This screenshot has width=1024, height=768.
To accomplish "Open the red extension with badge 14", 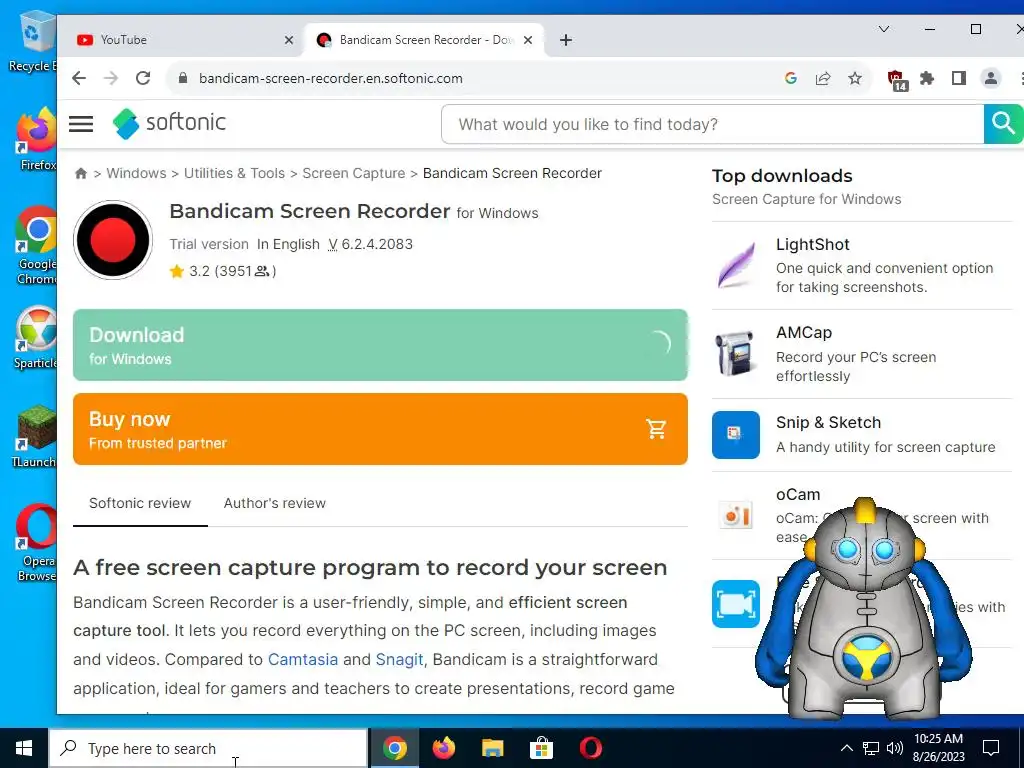I will 897,80.
